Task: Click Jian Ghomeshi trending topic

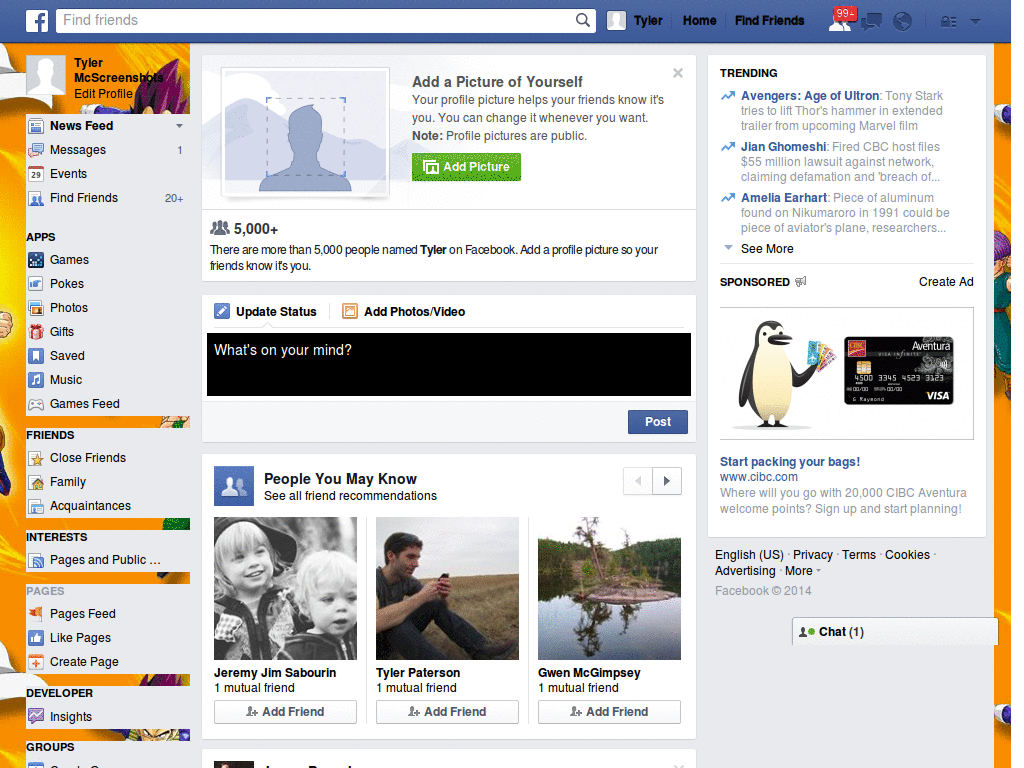Action: click(783, 147)
